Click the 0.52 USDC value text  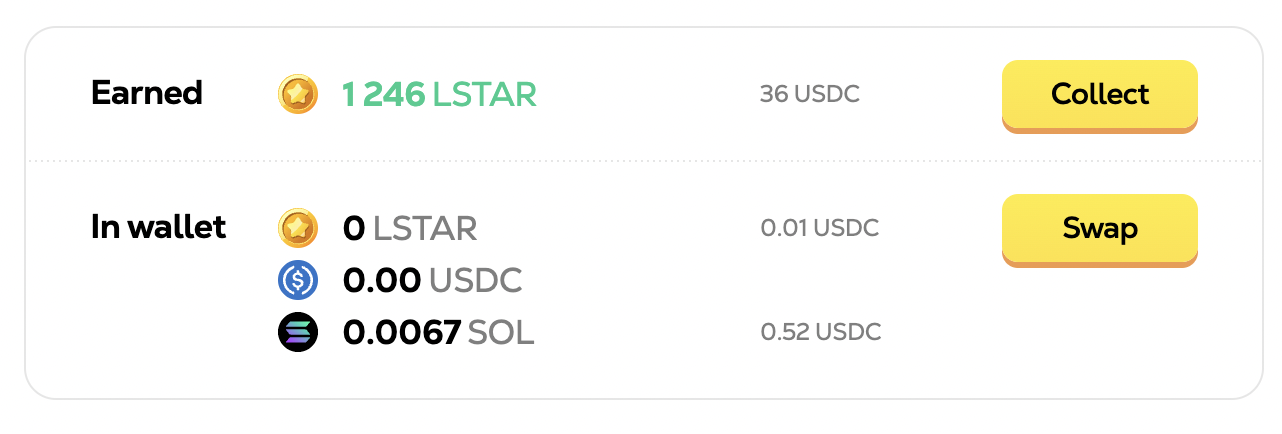(x=820, y=332)
